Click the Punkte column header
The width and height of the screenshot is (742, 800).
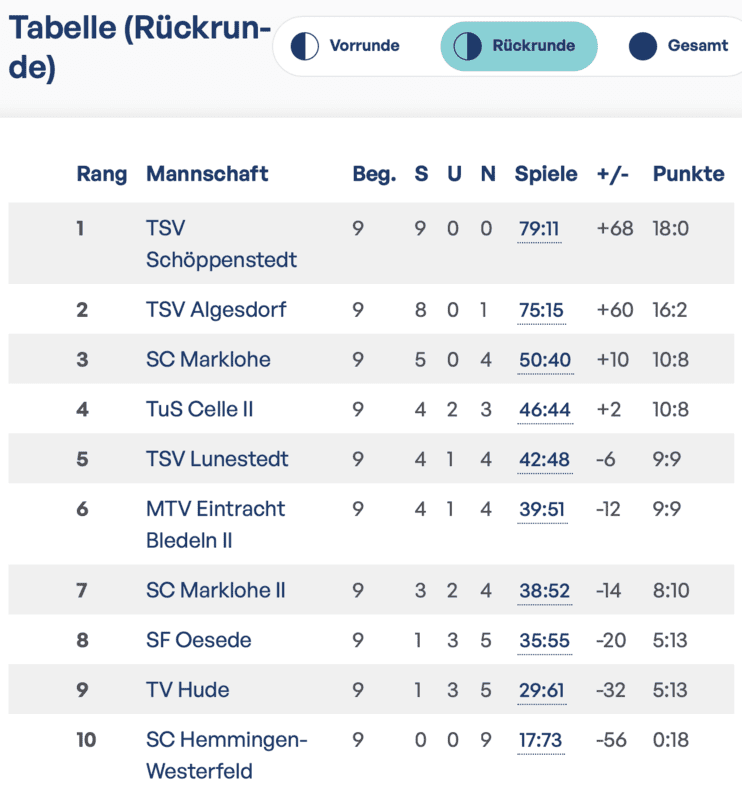(x=688, y=174)
